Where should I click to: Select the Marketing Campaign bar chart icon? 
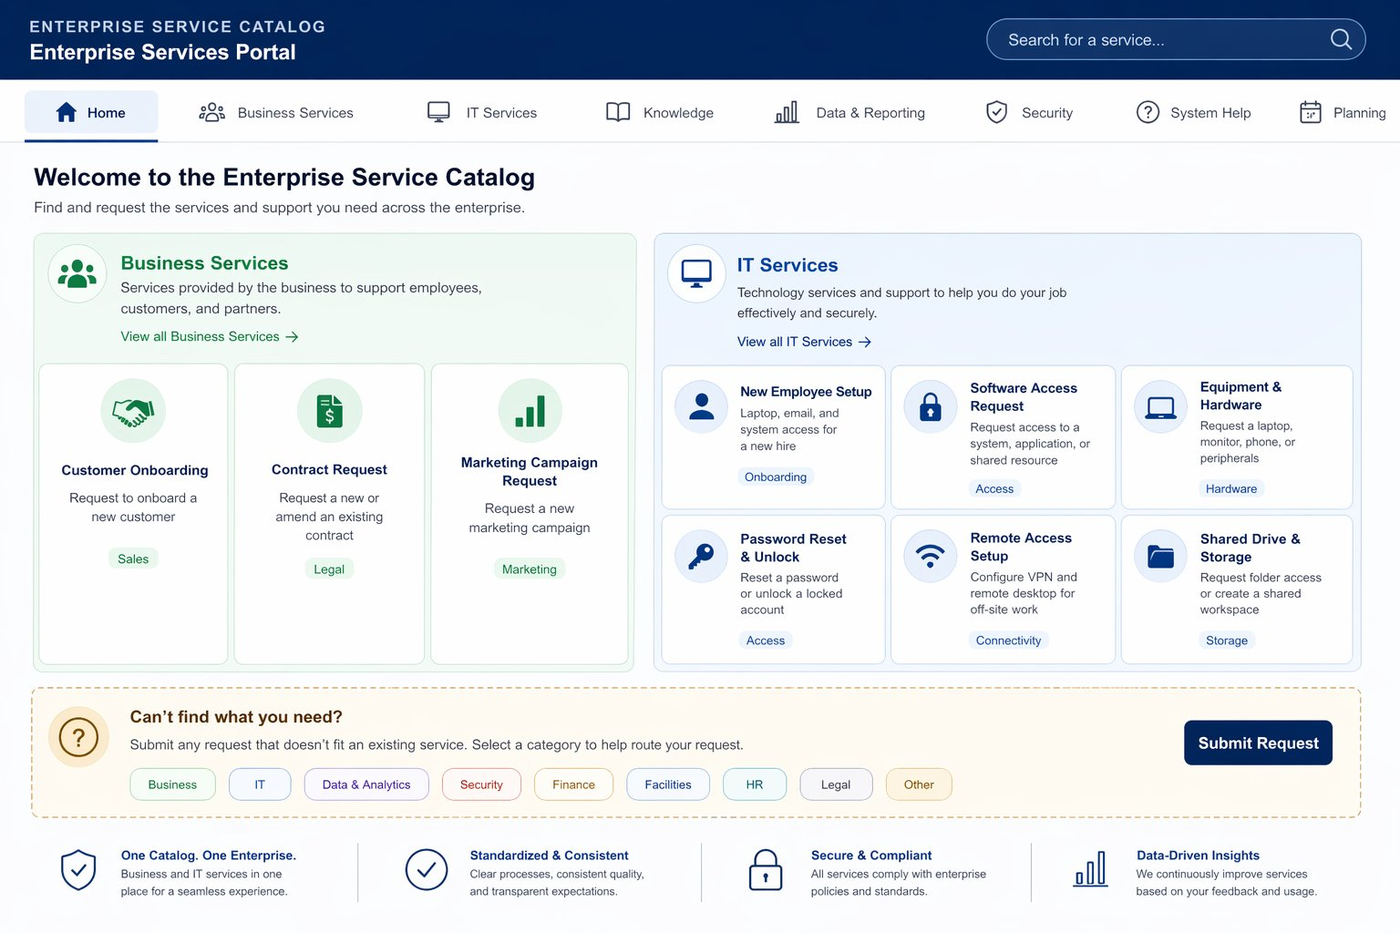coord(529,410)
